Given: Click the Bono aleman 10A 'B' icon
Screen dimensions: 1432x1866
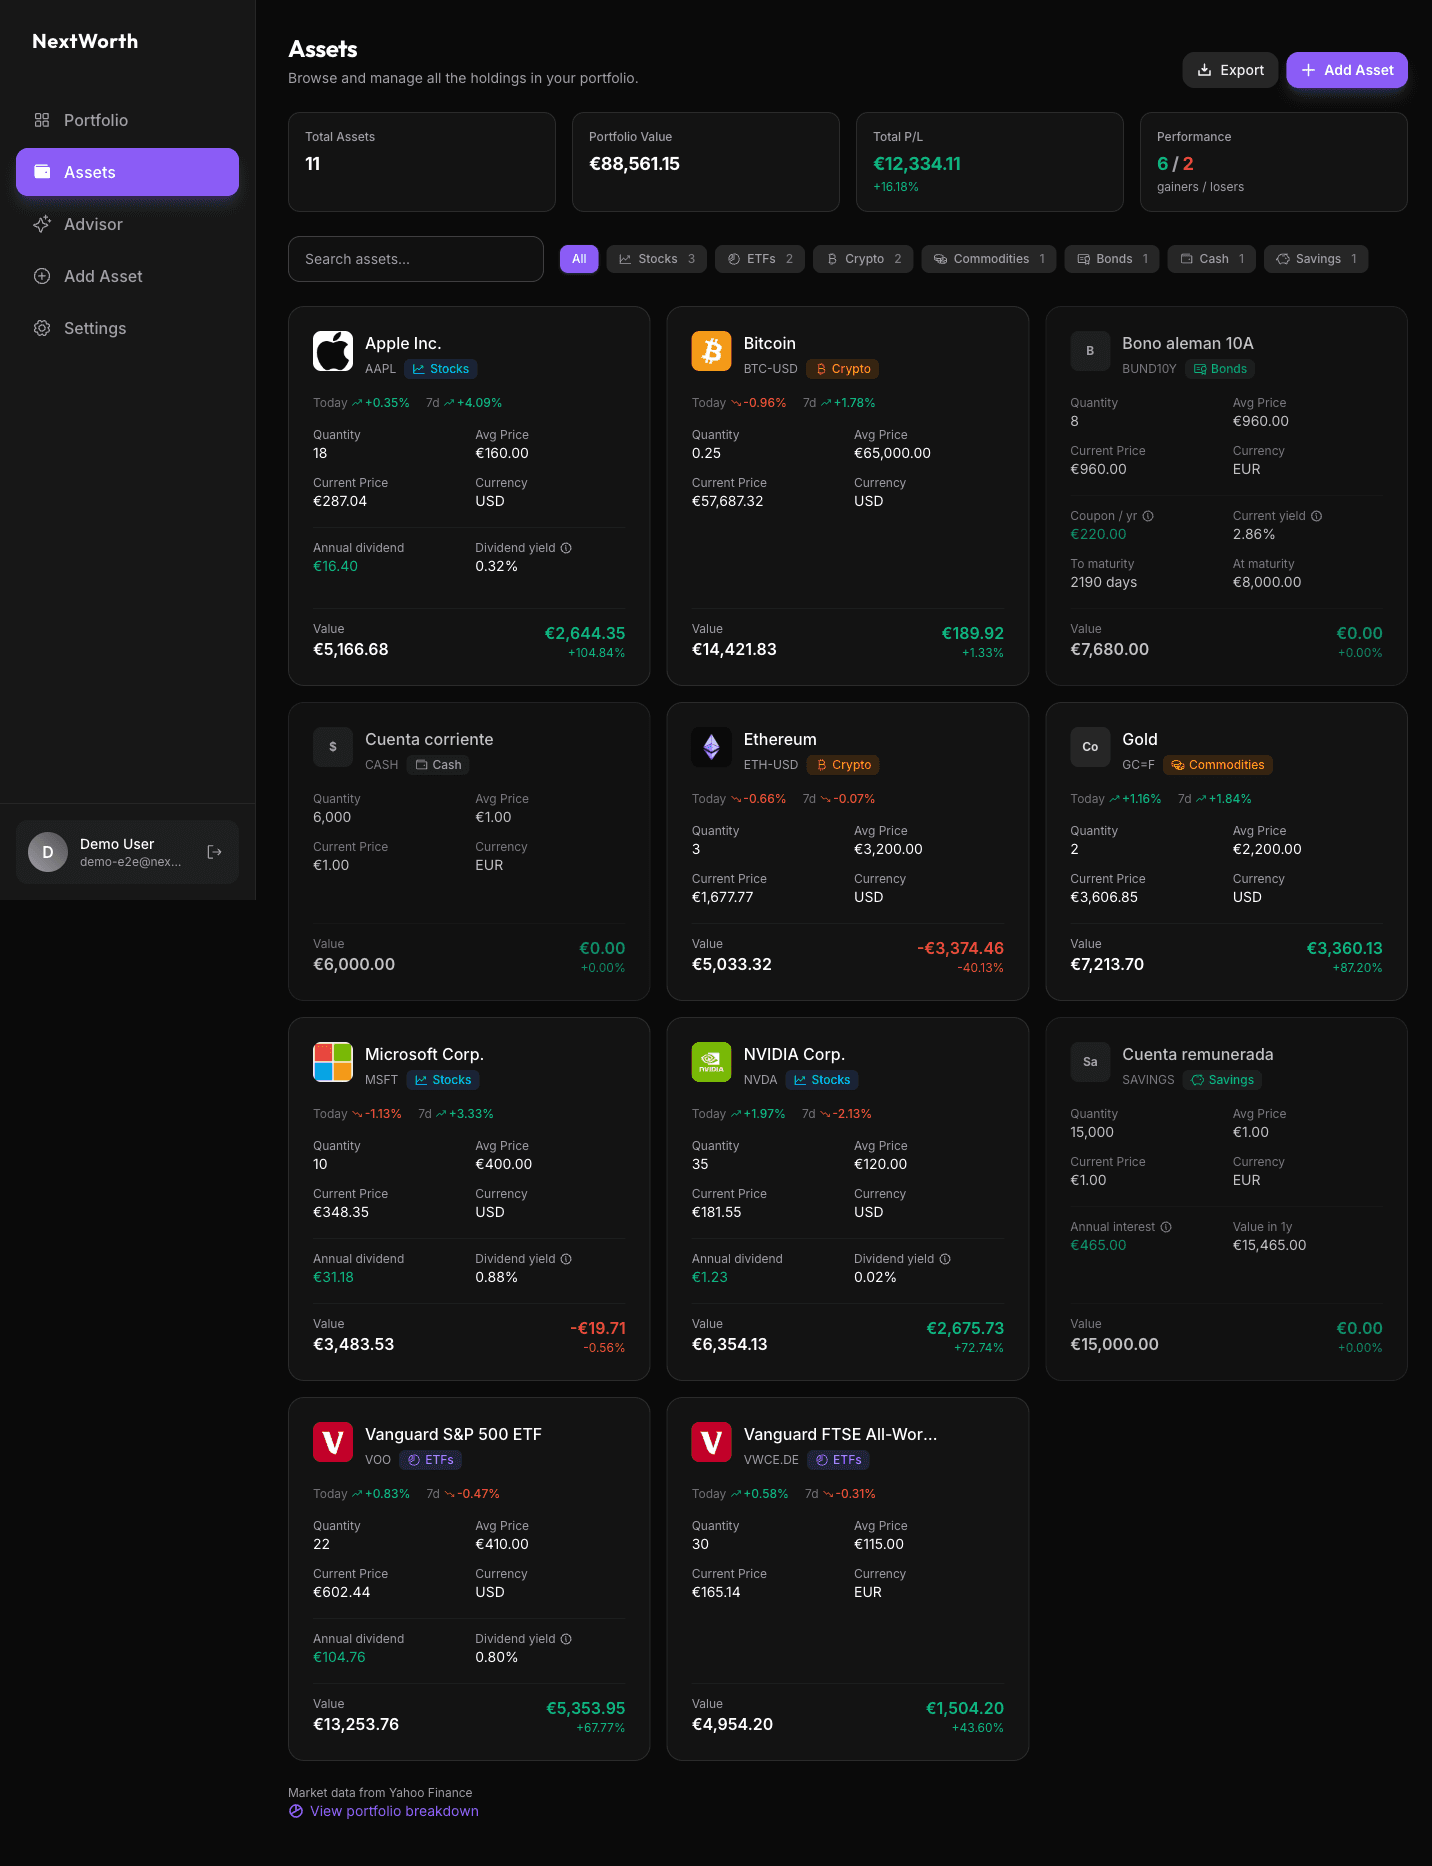Looking at the screenshot, I should click(1090, 351).
